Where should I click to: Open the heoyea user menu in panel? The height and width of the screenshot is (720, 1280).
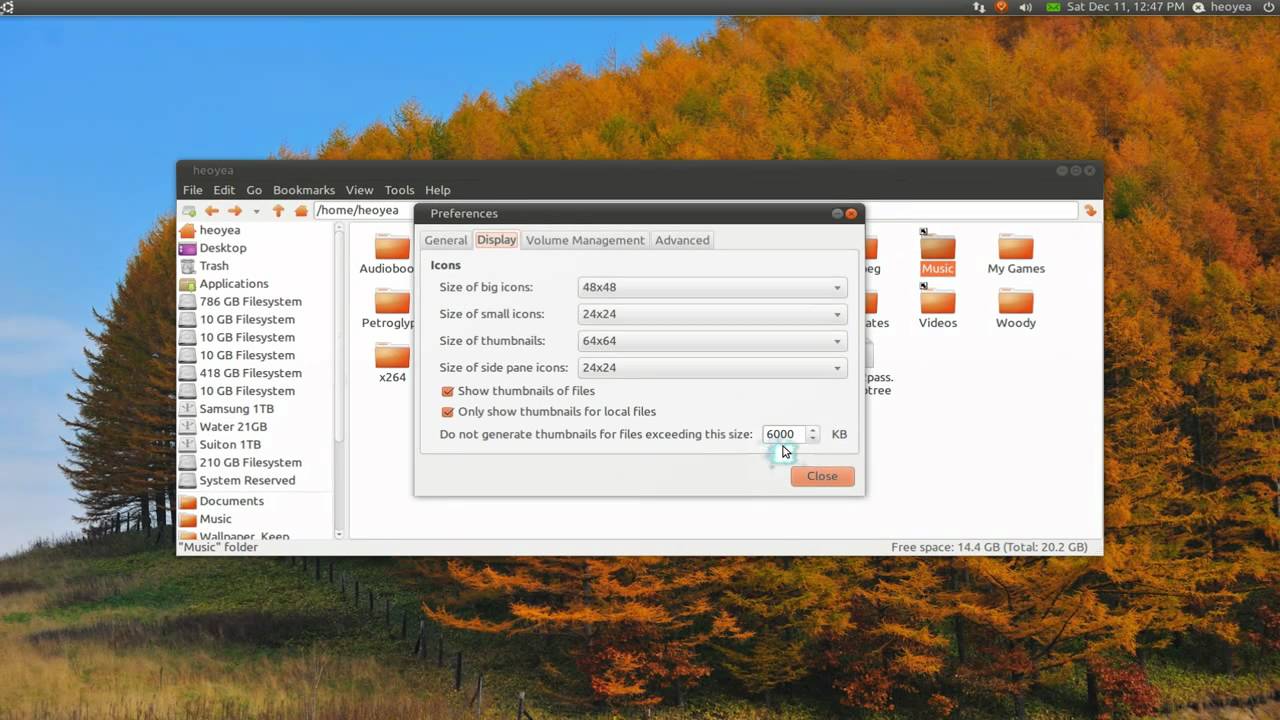(x=1222, y=7)
